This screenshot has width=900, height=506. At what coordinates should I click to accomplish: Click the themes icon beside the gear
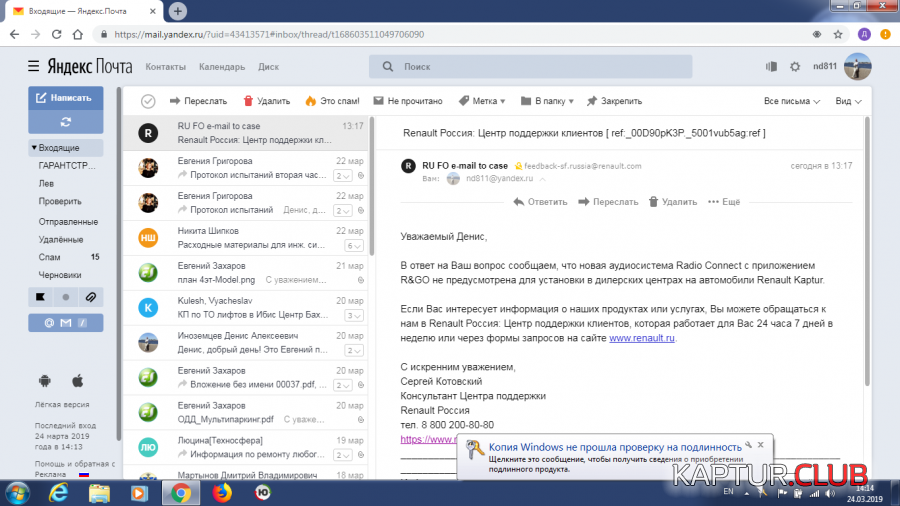771,67
